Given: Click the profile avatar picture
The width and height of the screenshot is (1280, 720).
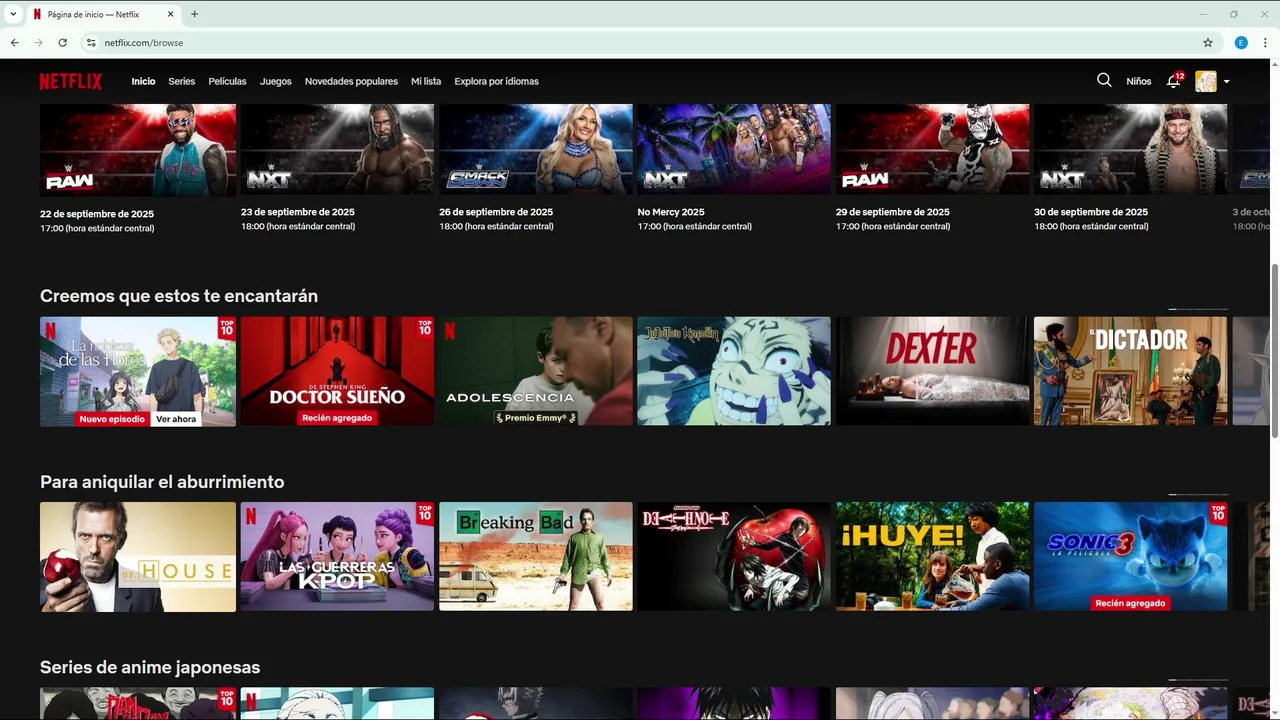Looking at the screenshot, I should 1206,81.
